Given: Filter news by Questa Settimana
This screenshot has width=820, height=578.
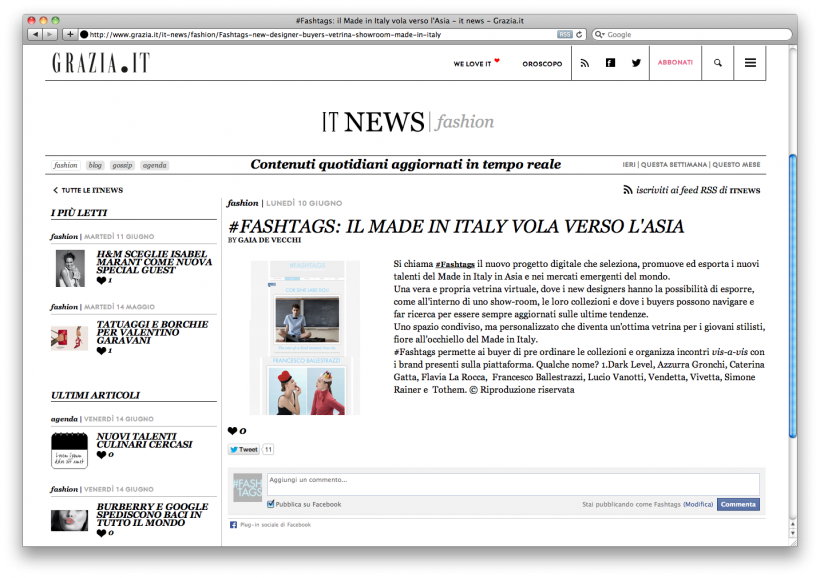Looking at the screenshot, I should pyautogui.click(x=674, y=165).
